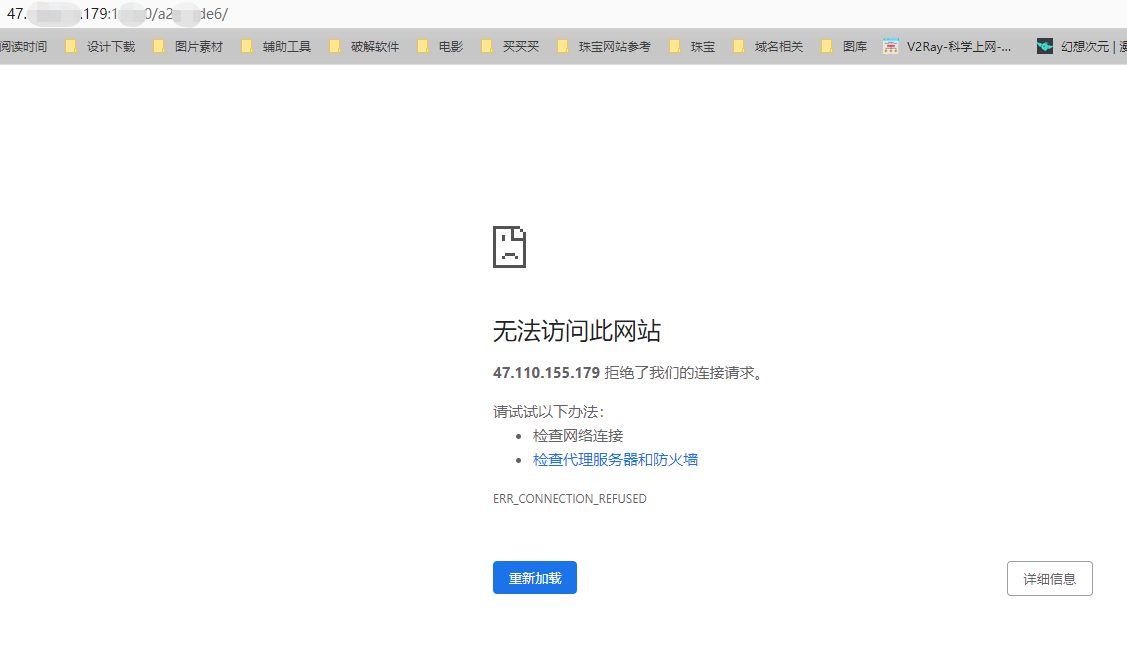Open the 买买买 bookmark folder
The width and height of the screenshot is (1127, 650).
pos(510,47)
